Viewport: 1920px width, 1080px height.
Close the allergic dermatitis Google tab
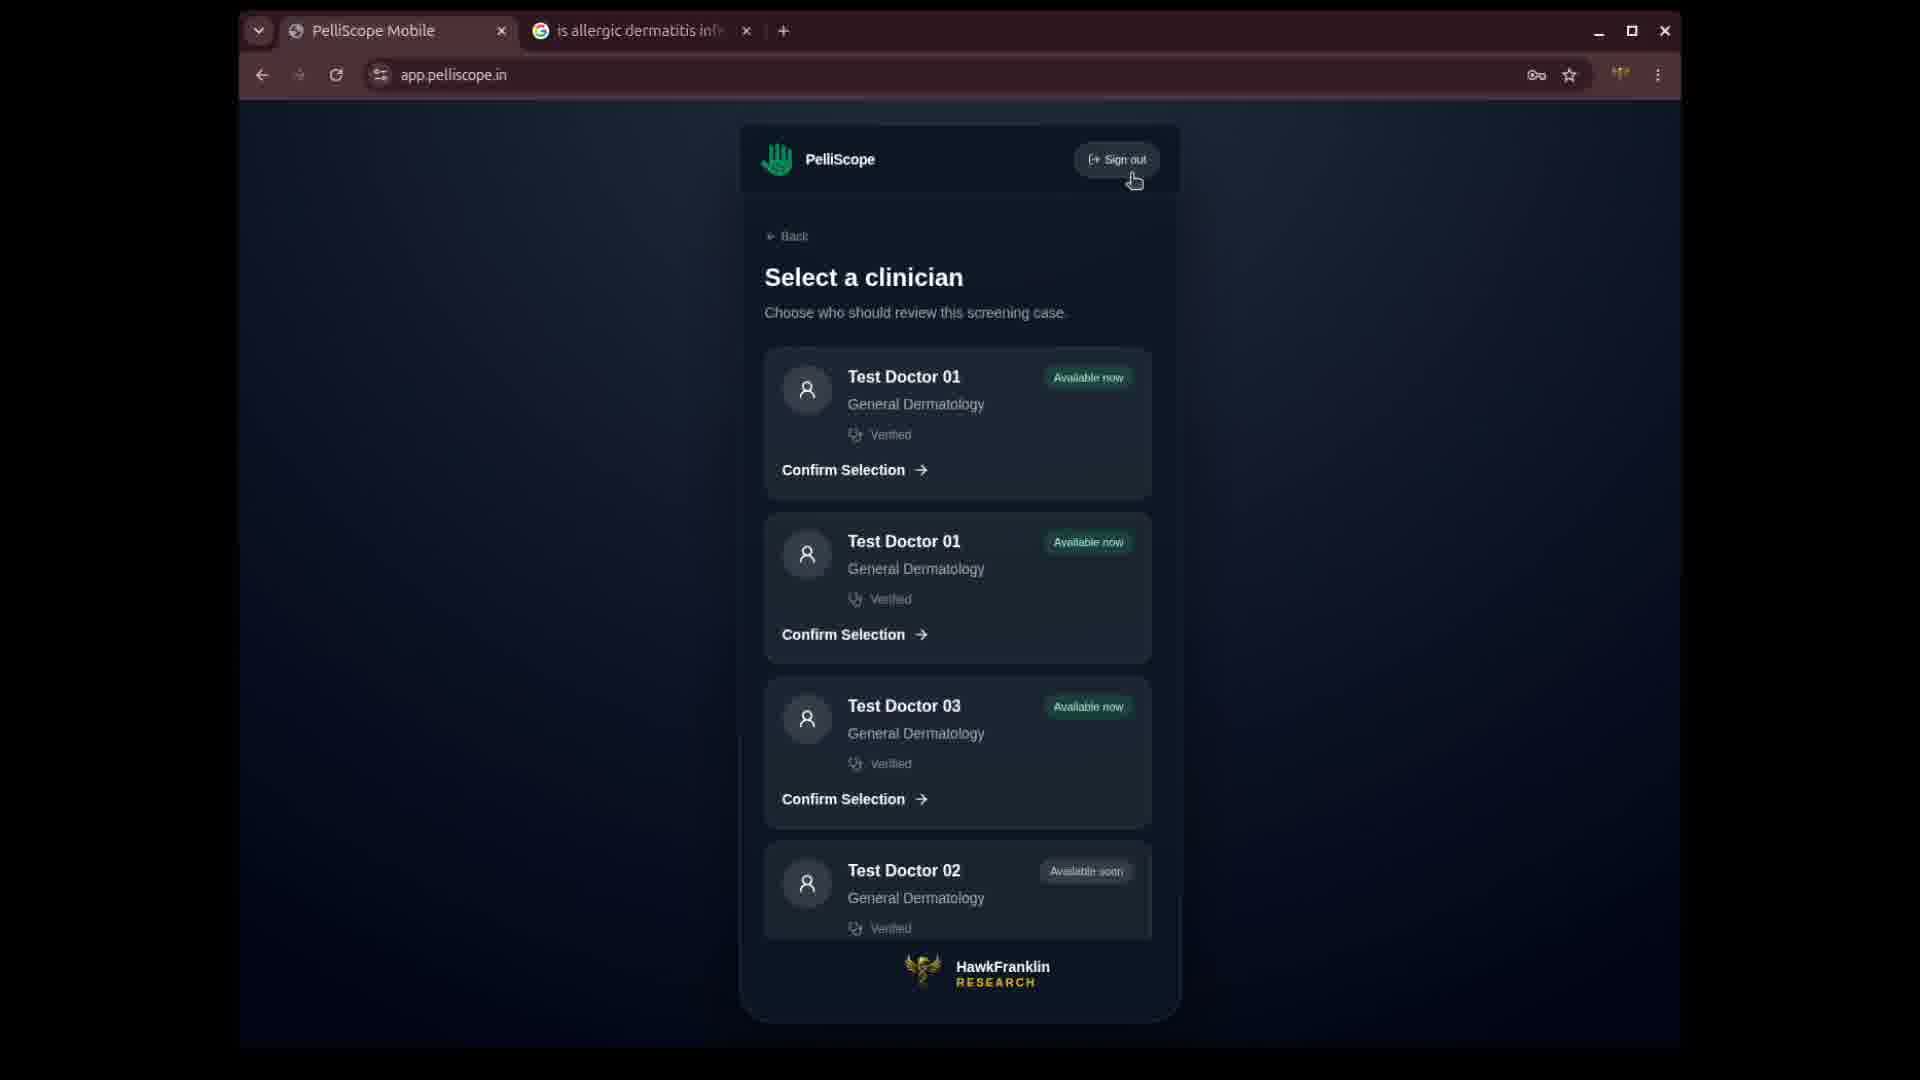pyautogui.click(x=746, y=31)
